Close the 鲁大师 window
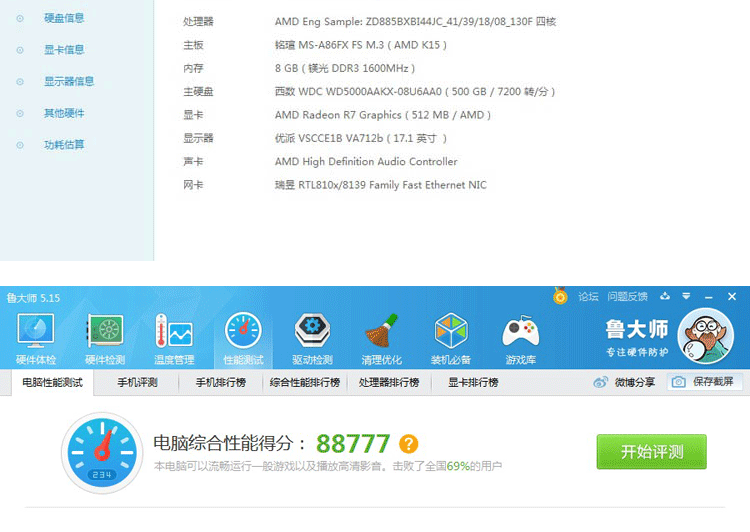Image resolution: width=750 pixels, height=532 pixels. pos(732,297)
